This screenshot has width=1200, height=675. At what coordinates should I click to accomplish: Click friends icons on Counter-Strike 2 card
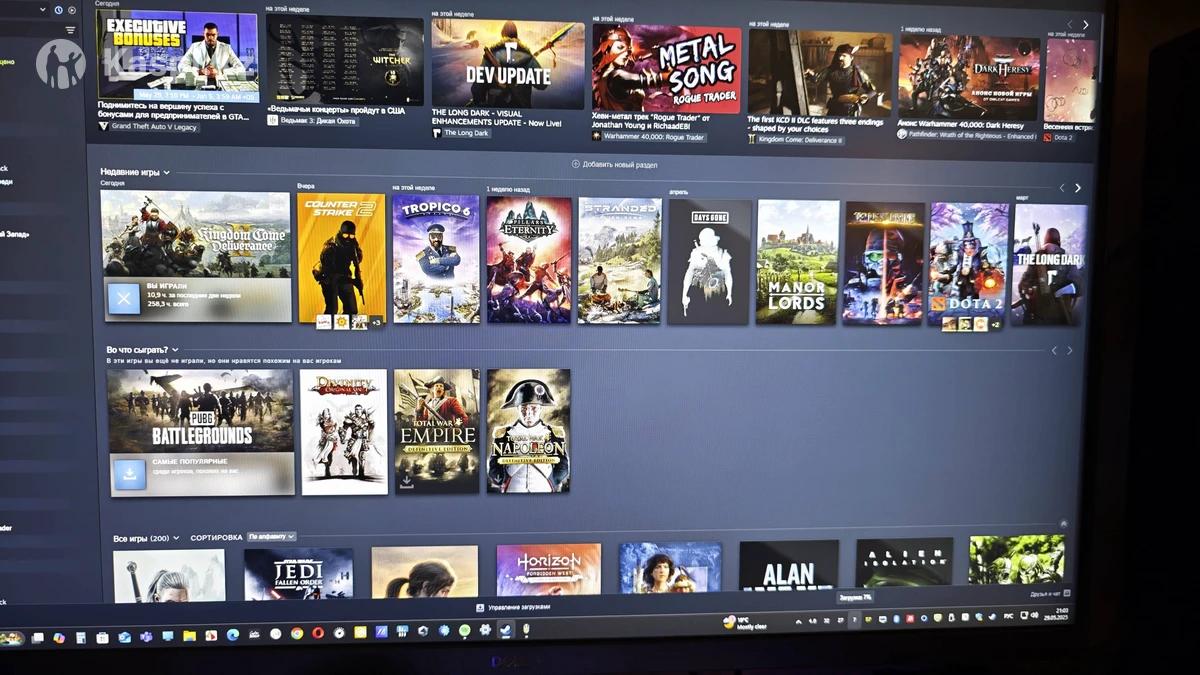coord(348,321)
